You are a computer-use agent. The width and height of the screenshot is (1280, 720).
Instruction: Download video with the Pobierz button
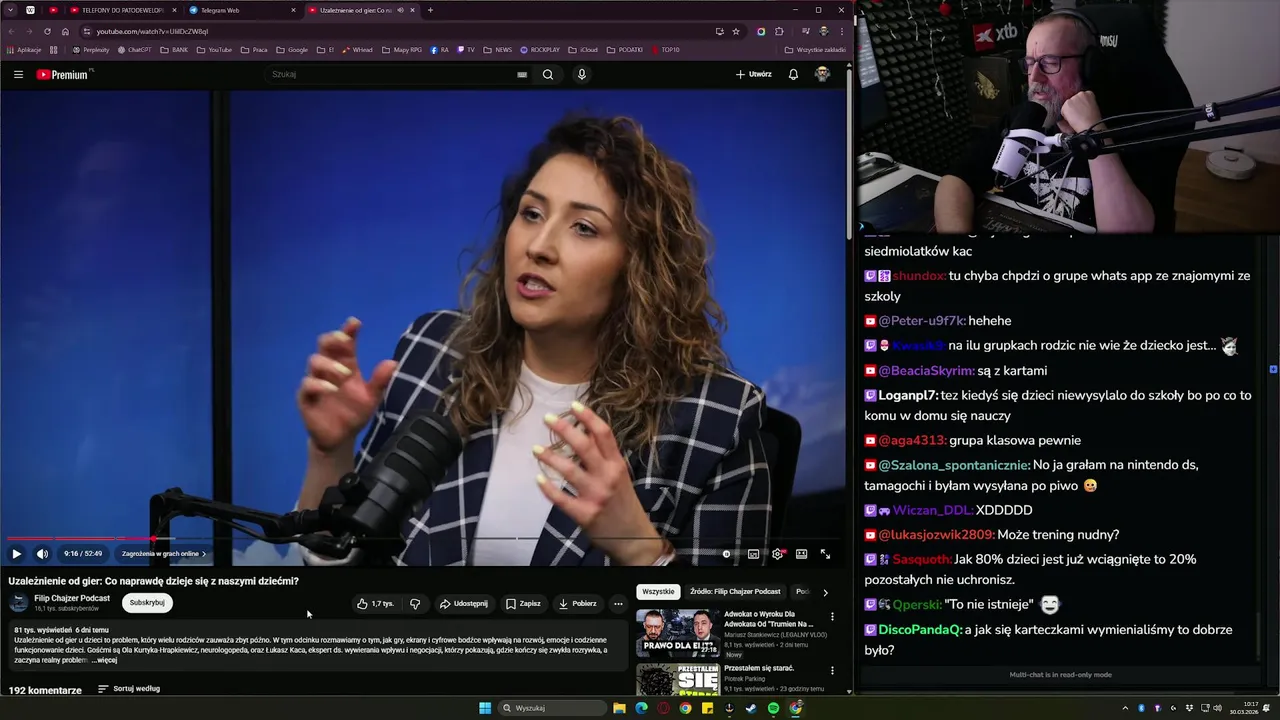click(577, 603)
